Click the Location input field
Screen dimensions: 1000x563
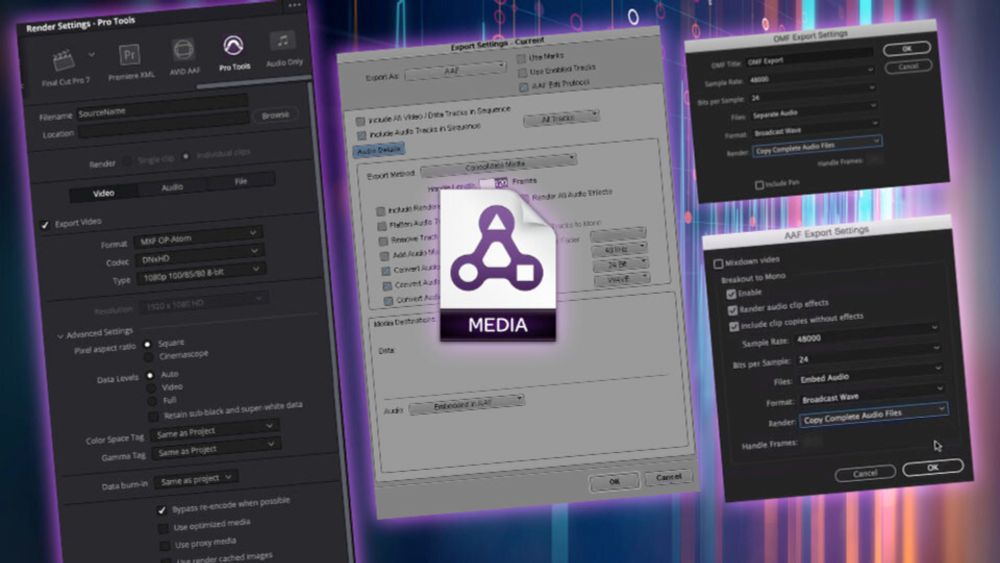163,125
